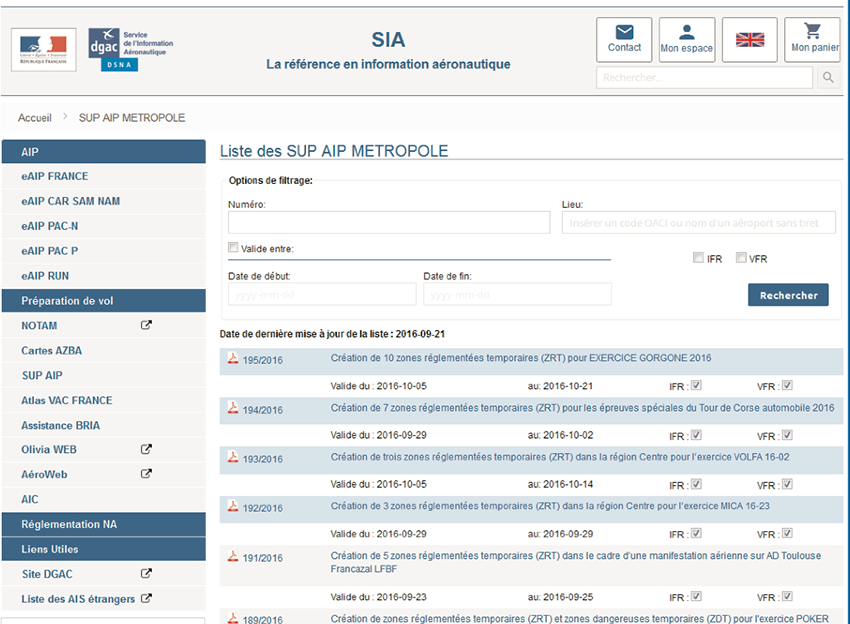This screenshot has width=850, height=624.
Task: Open AD Toulouse Francazal LFBF supplement link
Action: coord(576,562)
